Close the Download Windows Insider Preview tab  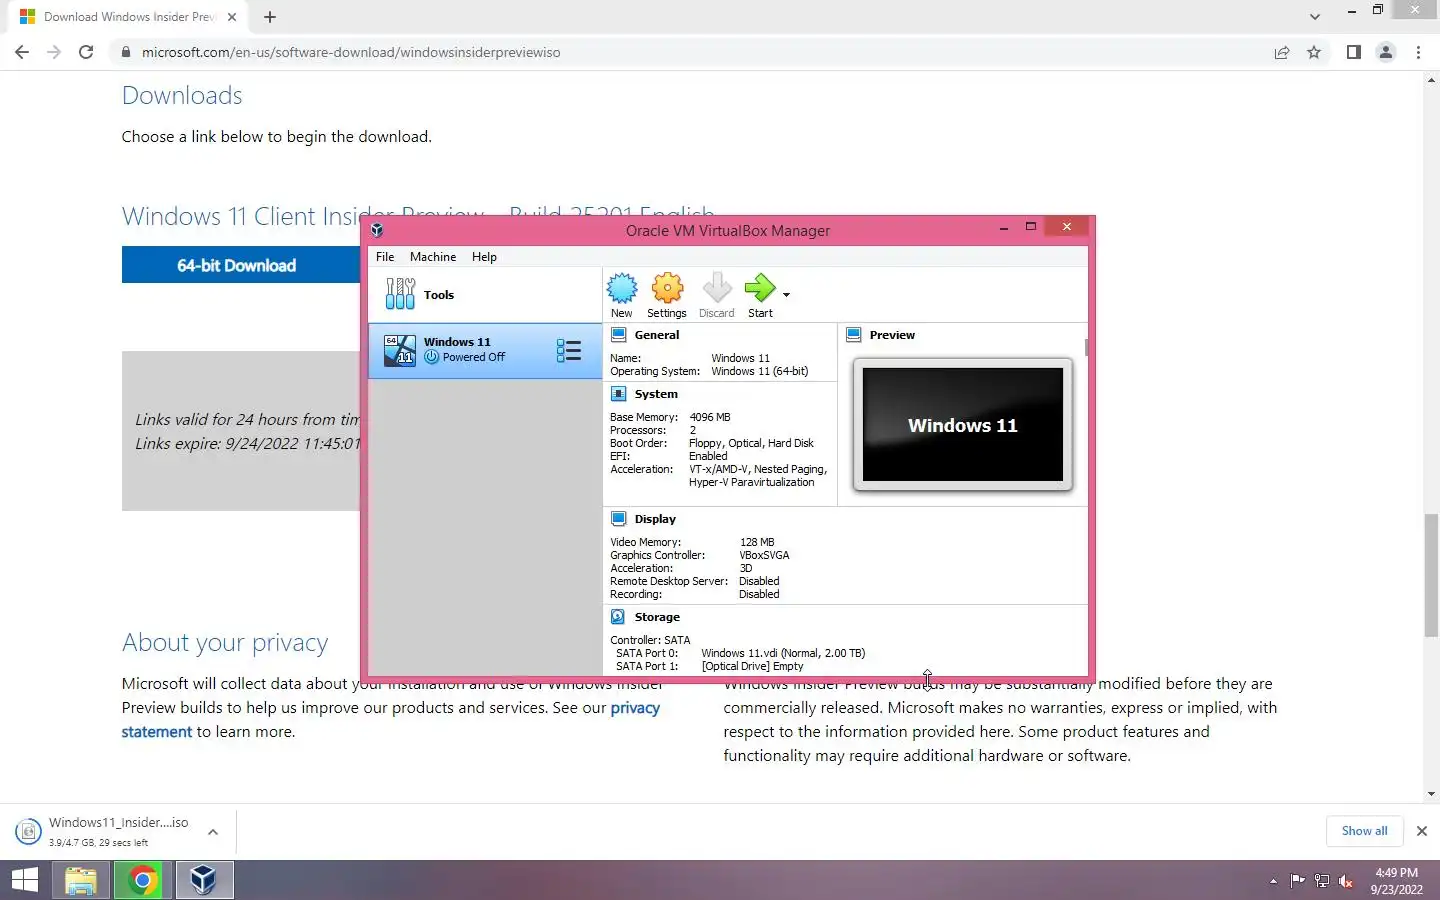[x=232, y=17]
